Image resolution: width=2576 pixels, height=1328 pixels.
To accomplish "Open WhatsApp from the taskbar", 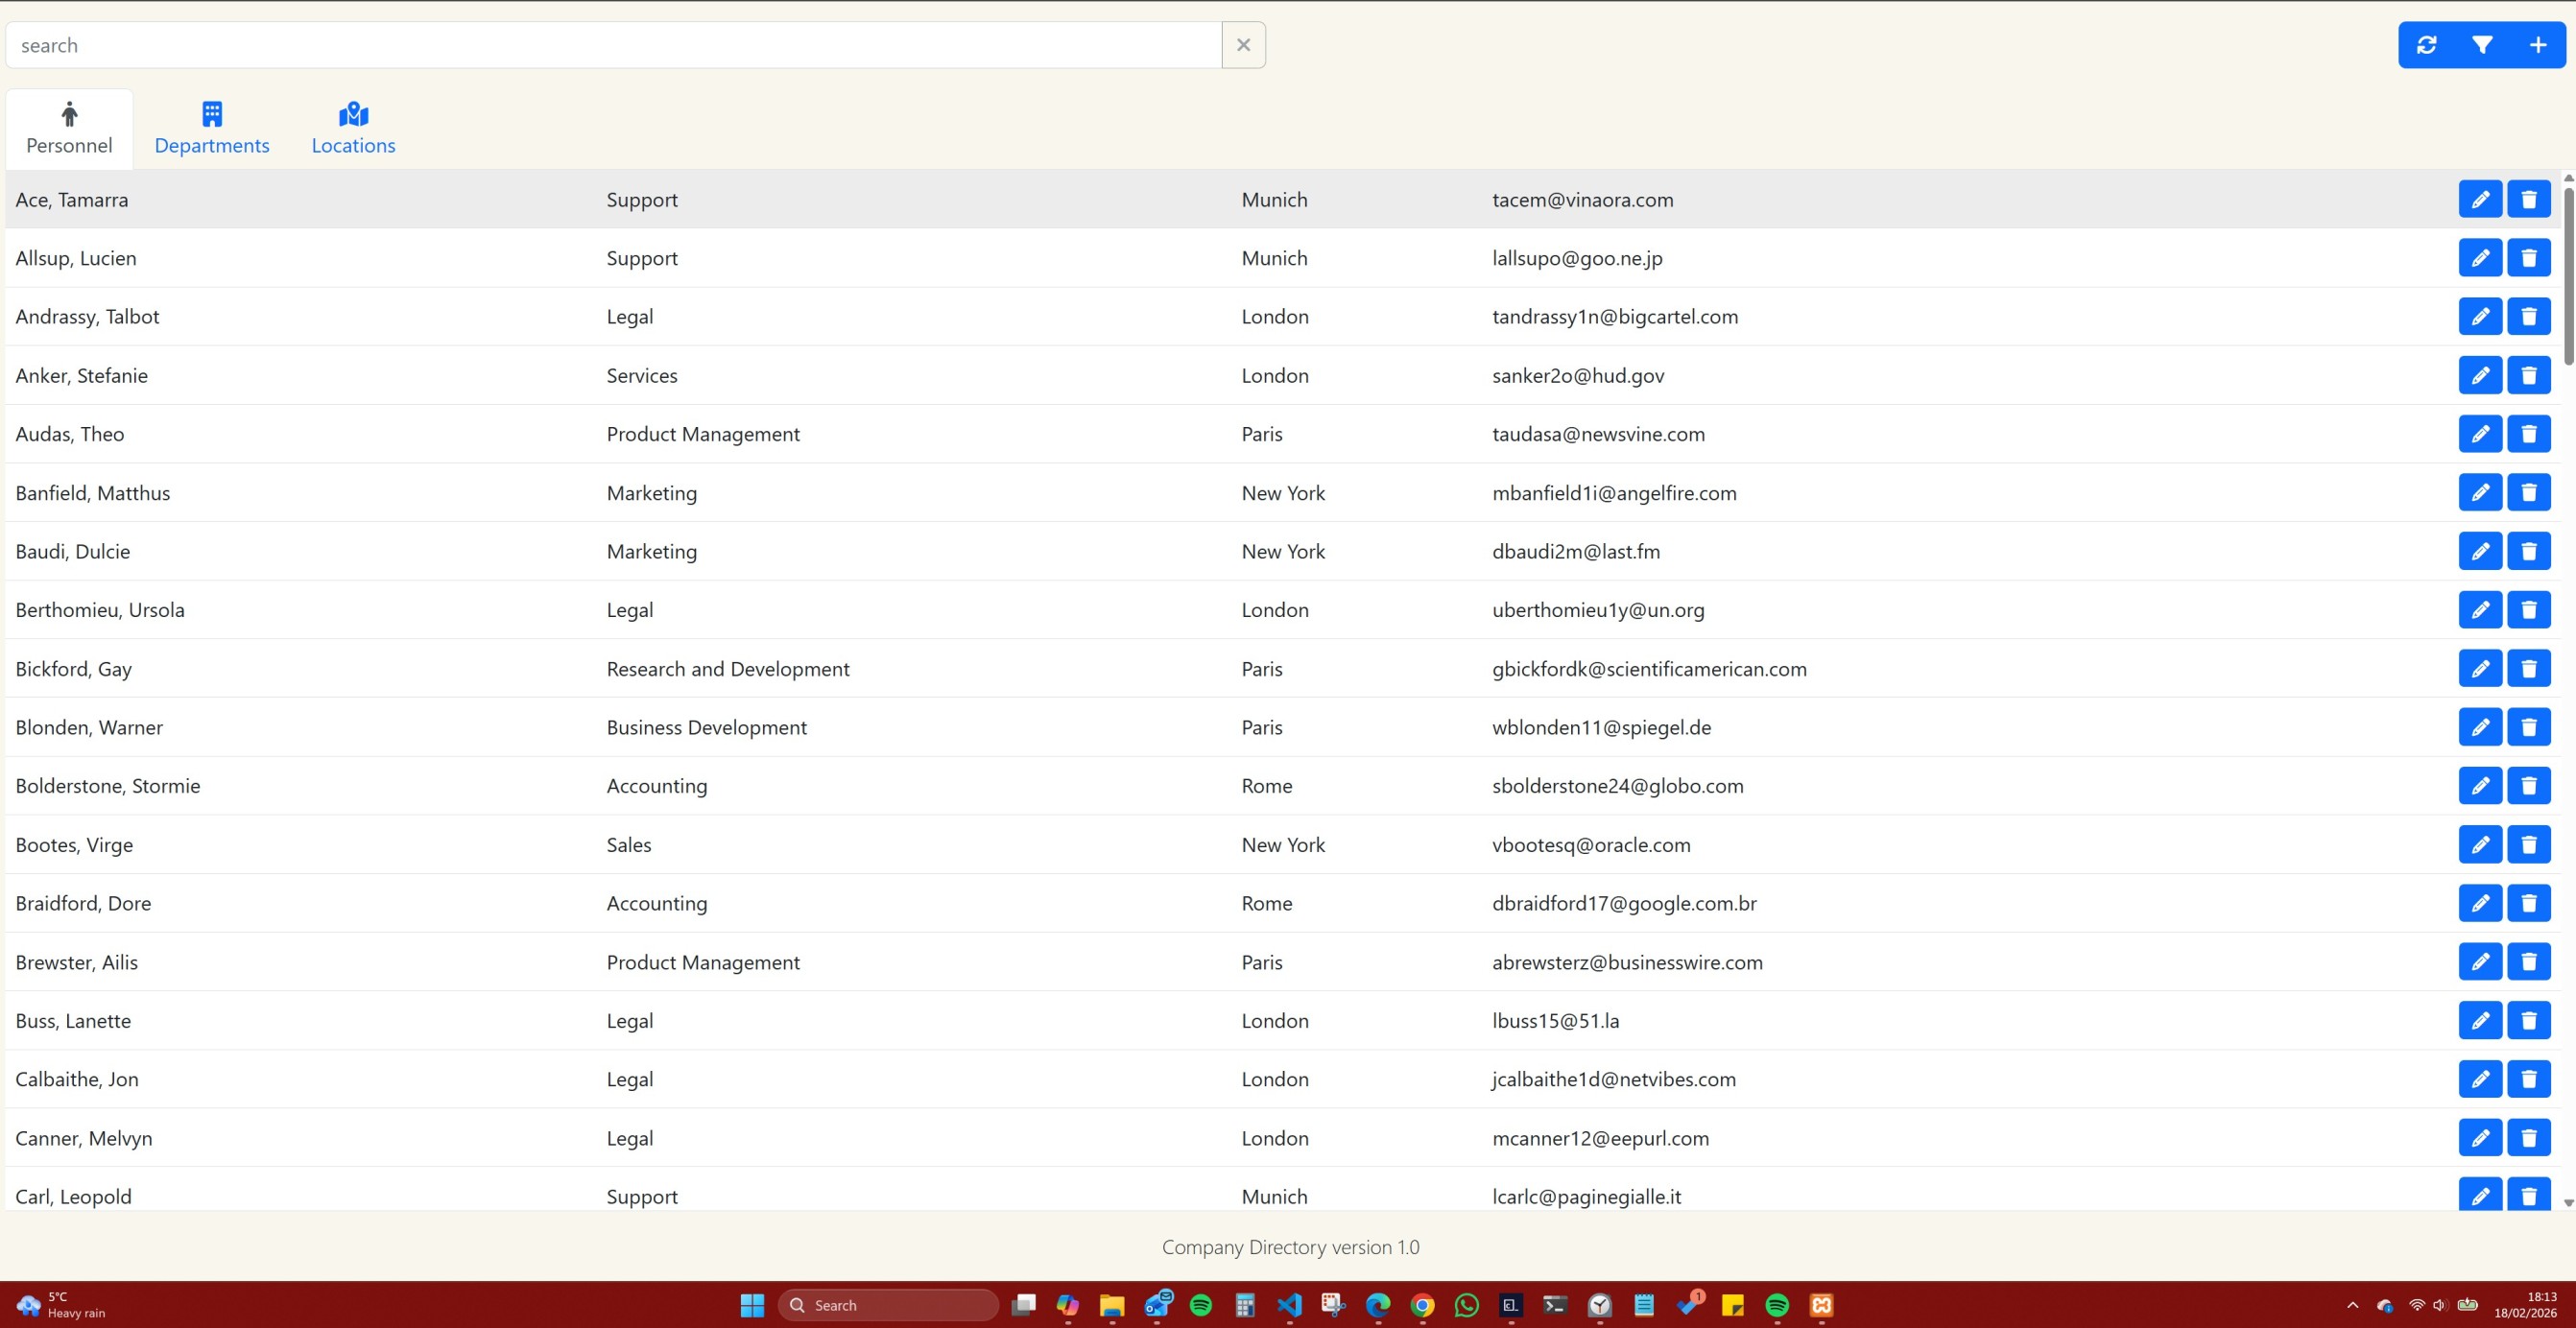I will 1465,1305.
